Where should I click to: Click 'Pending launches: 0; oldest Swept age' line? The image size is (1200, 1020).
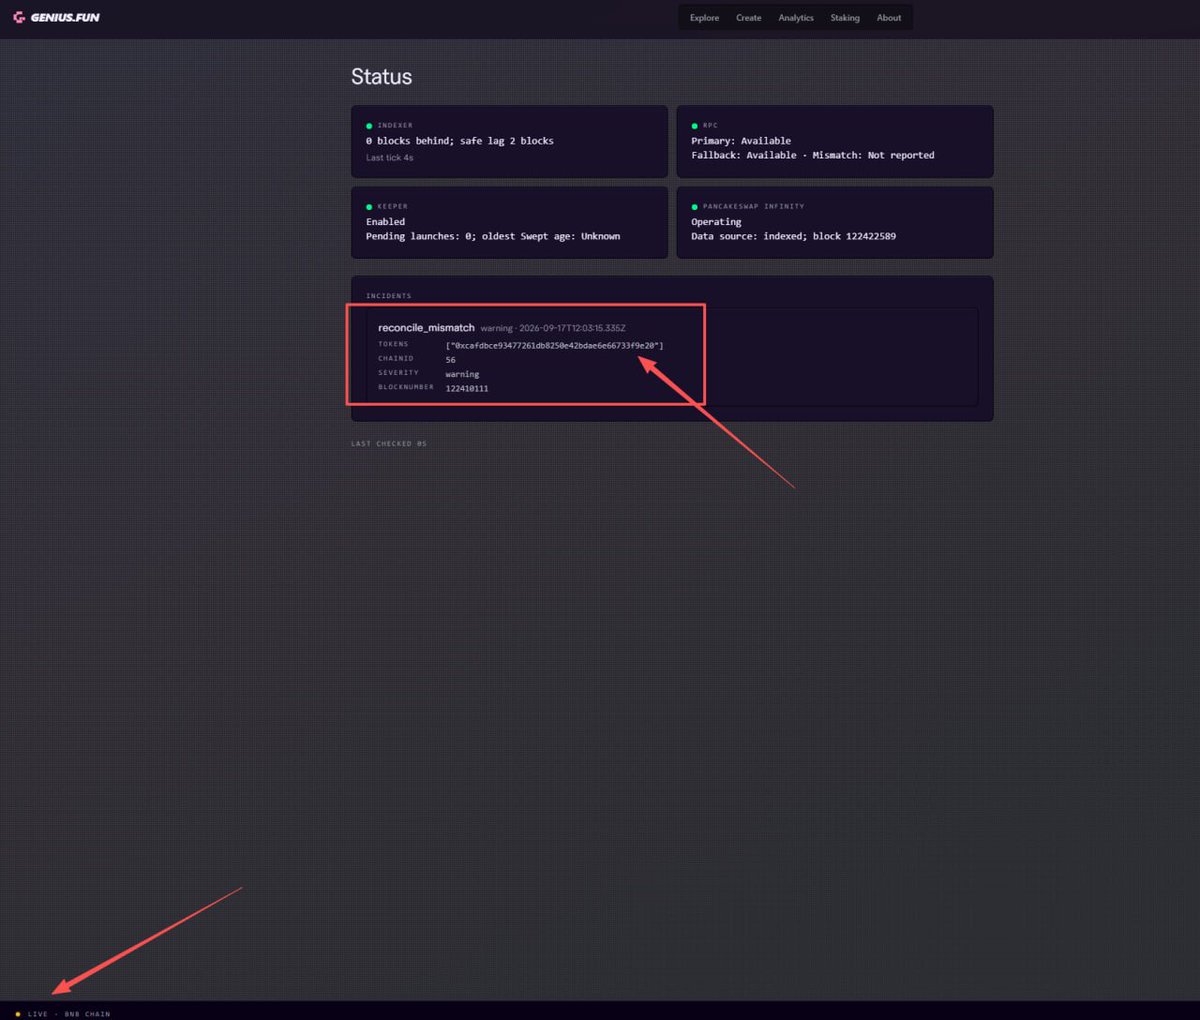point(493,236)
